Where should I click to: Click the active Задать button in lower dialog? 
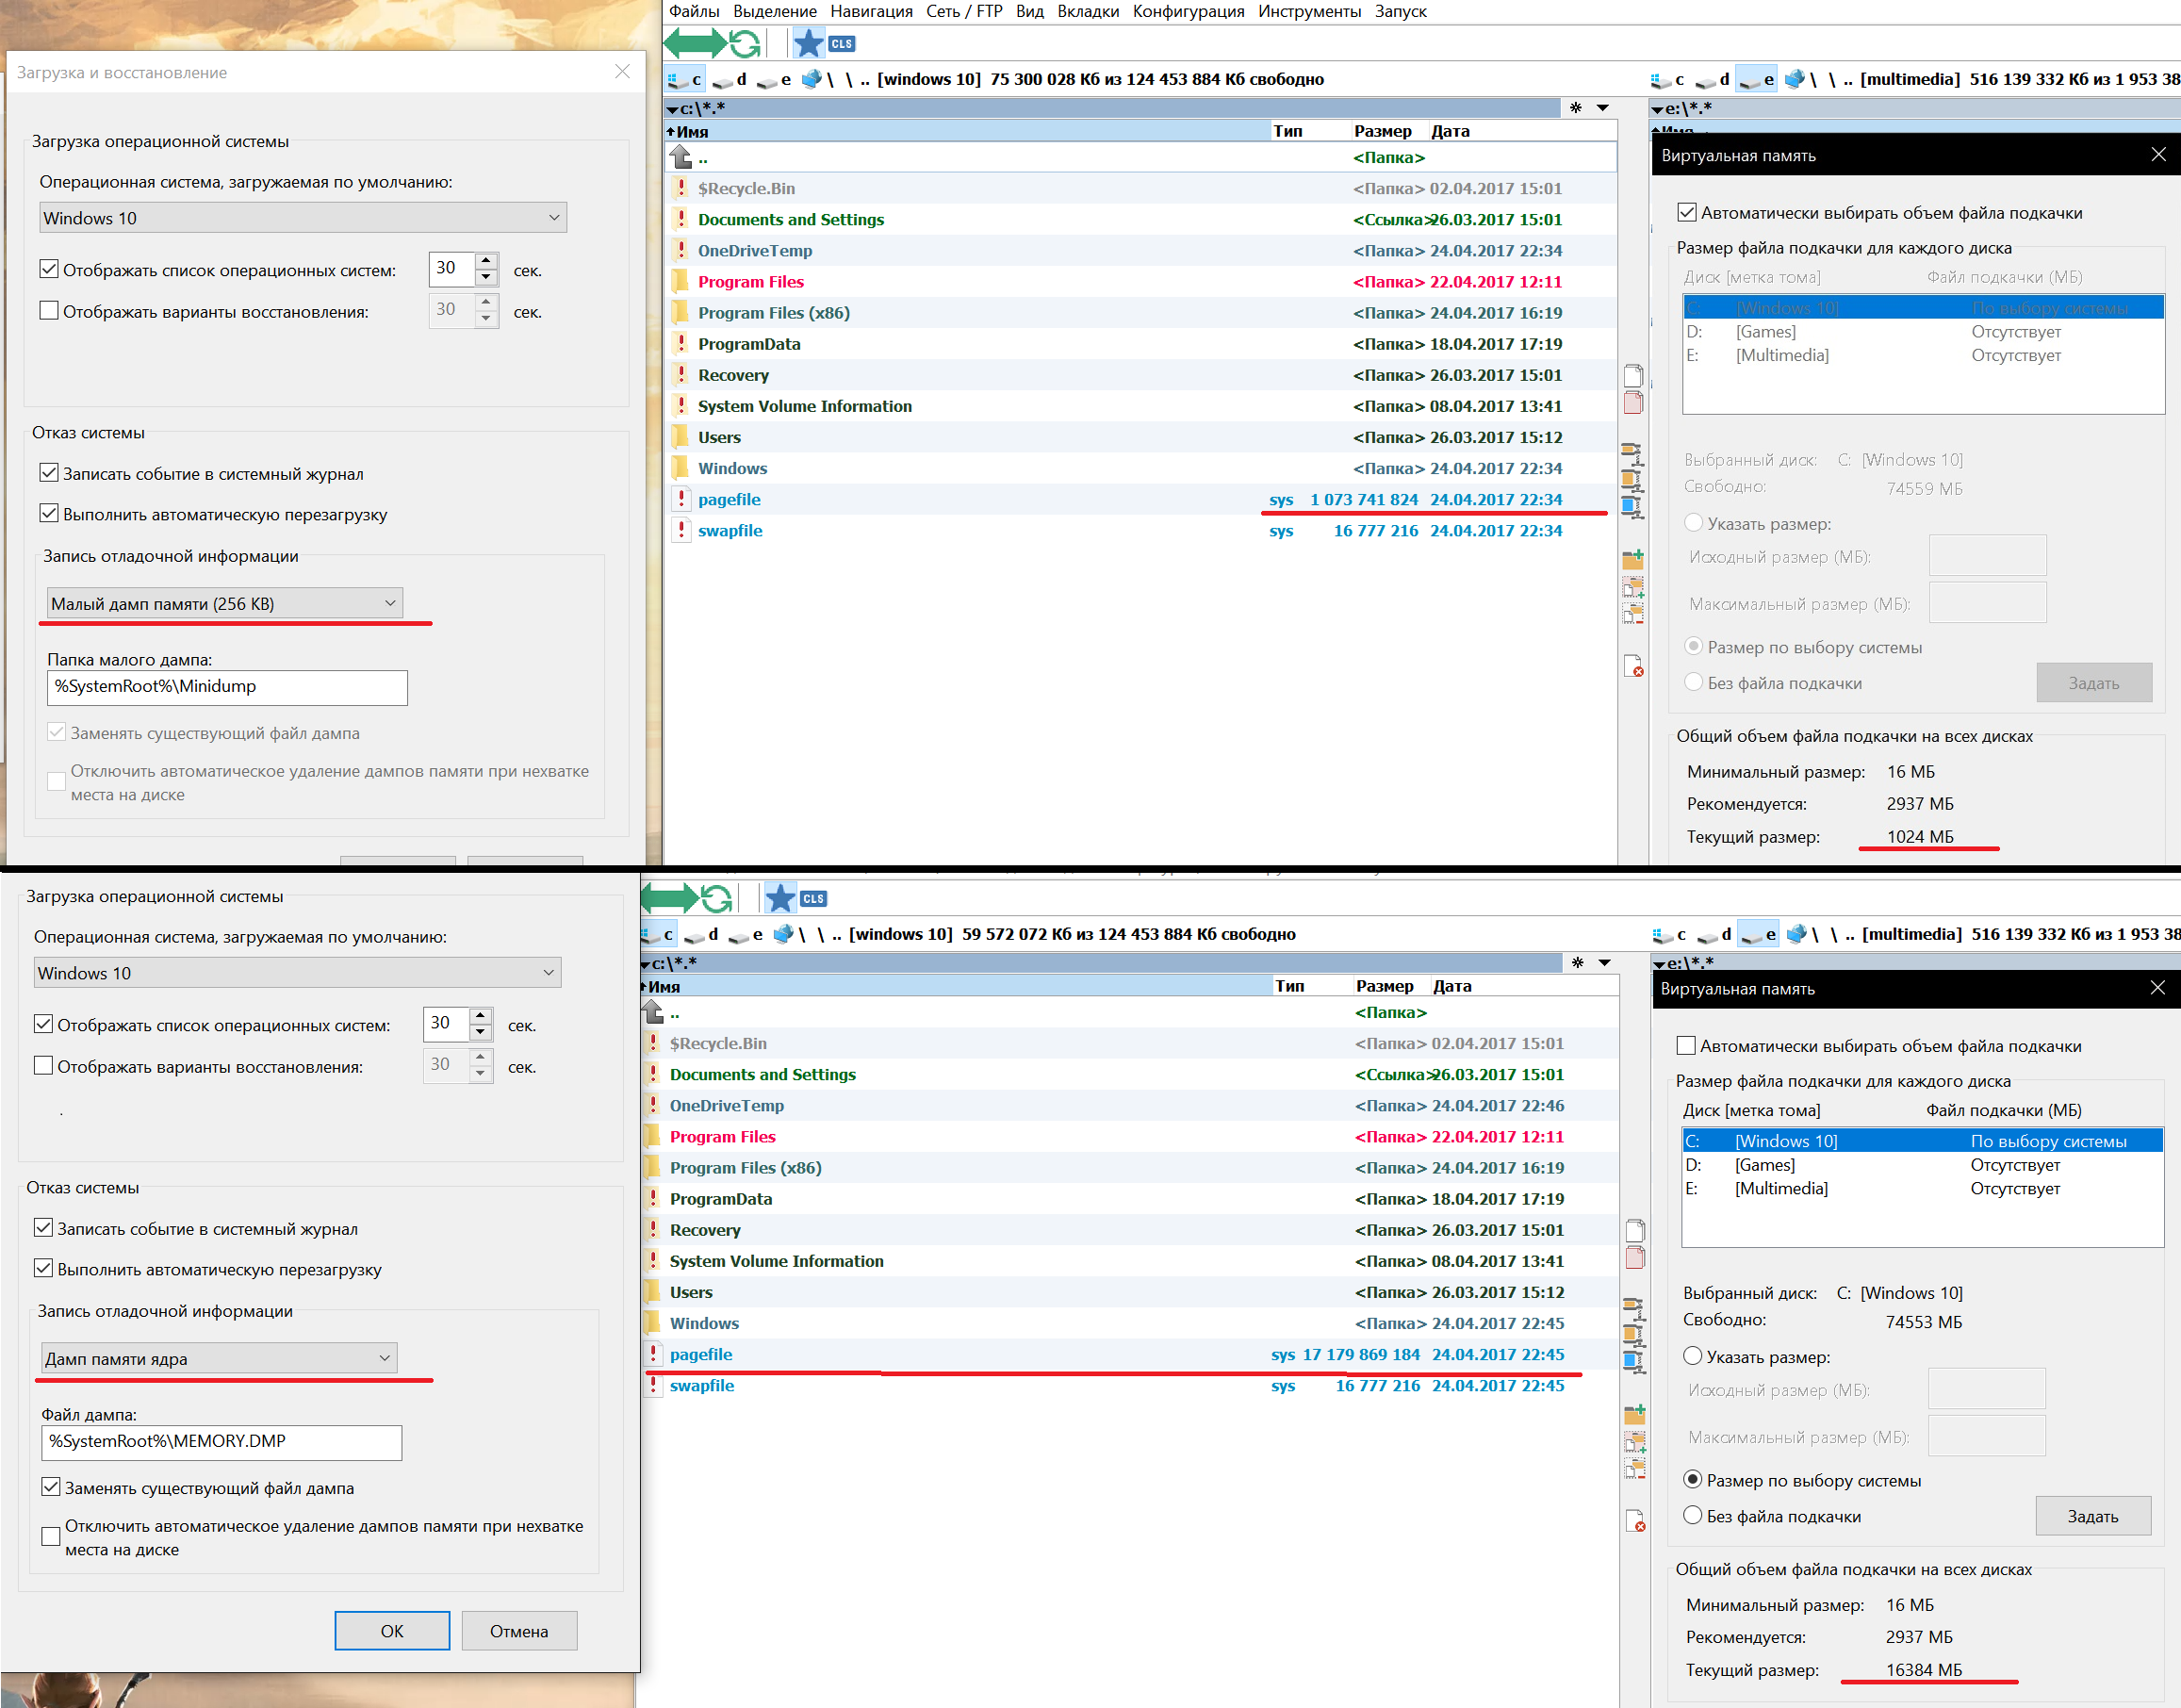coord(2092,1516)
